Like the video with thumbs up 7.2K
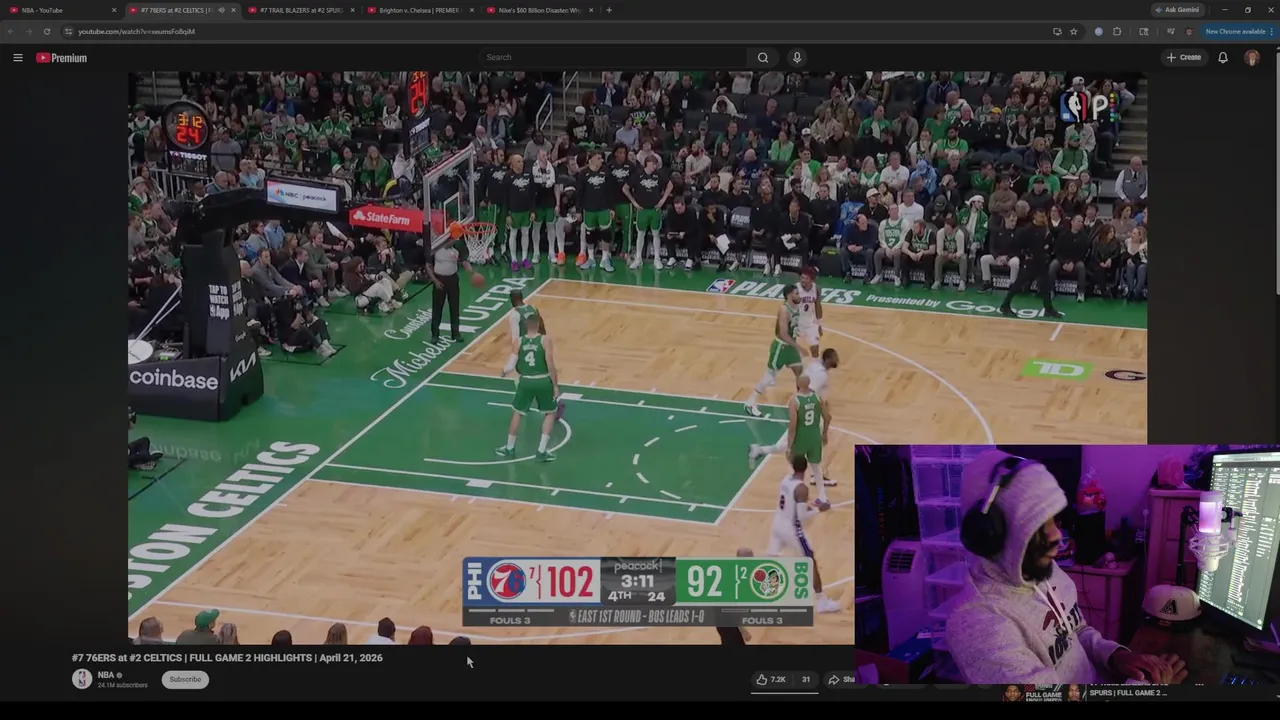Image resolution: width=1280 pixels, height=720 pixels. pos(771,680)
